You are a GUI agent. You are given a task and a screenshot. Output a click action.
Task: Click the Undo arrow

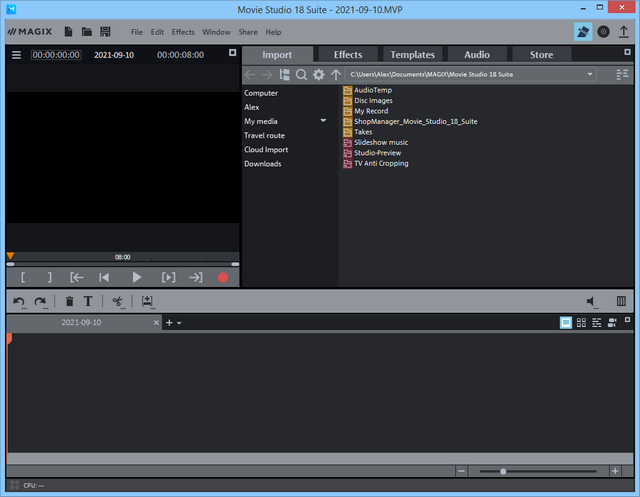coord(19,301)
